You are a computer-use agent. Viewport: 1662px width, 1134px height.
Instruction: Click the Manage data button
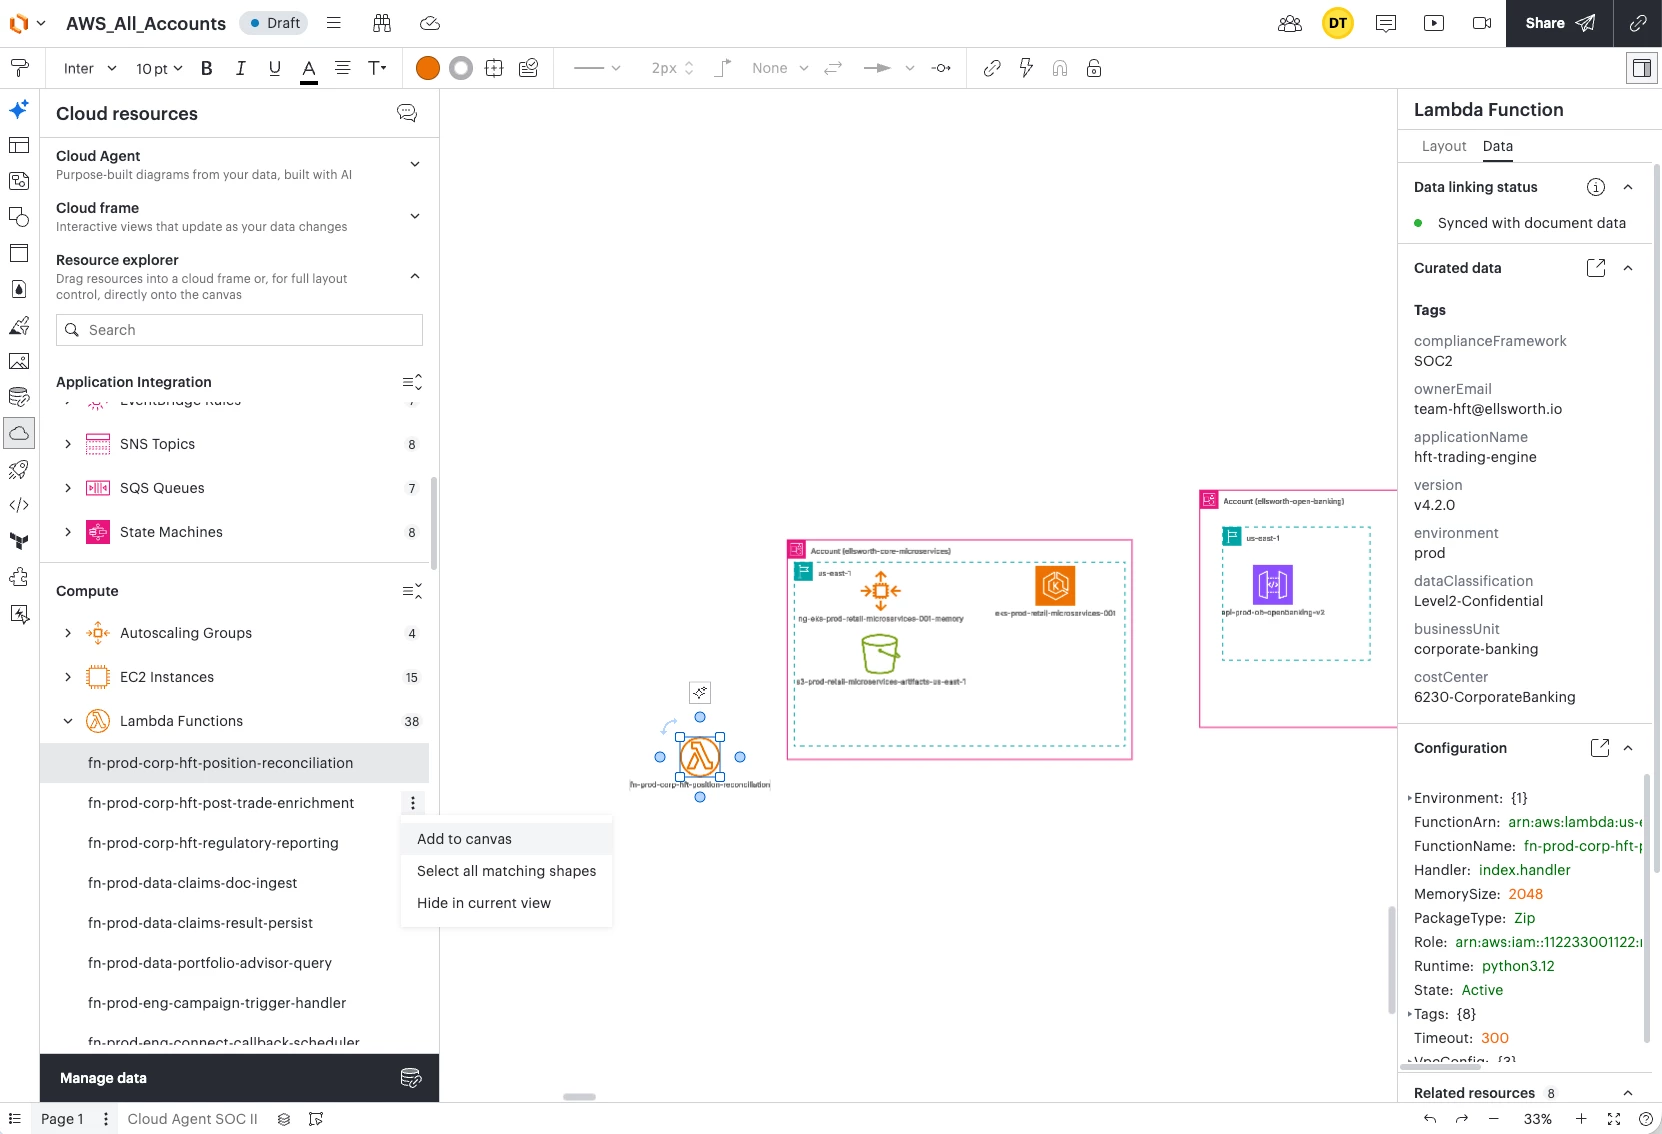(x=239, y=1078)
